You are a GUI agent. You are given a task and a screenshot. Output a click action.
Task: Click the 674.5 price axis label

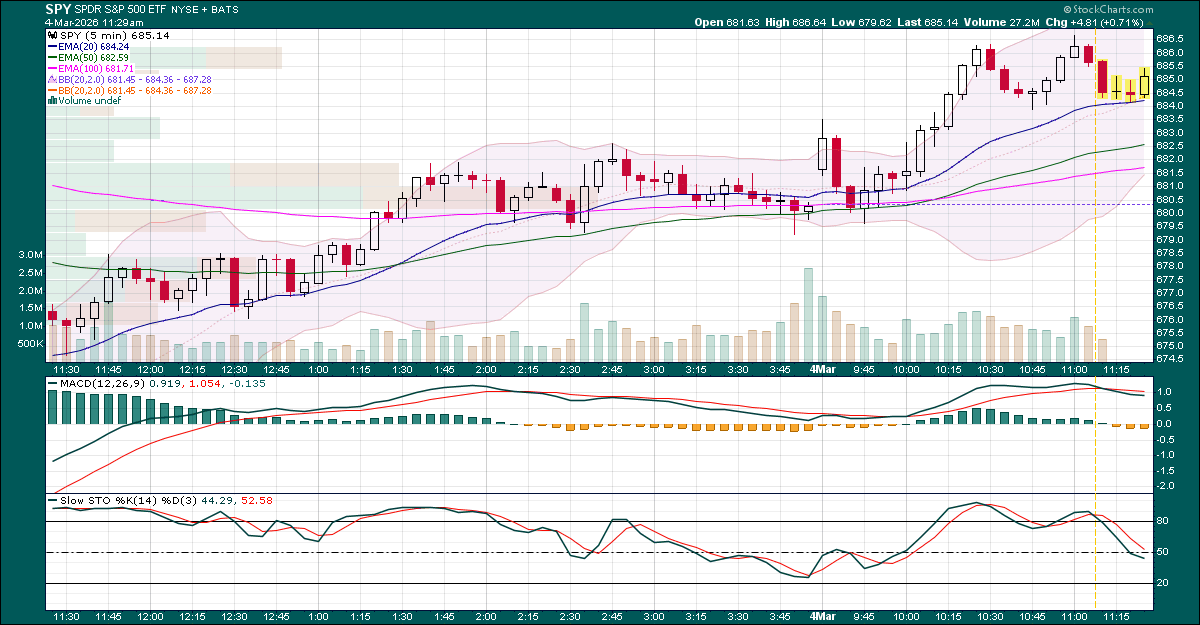1172,358
